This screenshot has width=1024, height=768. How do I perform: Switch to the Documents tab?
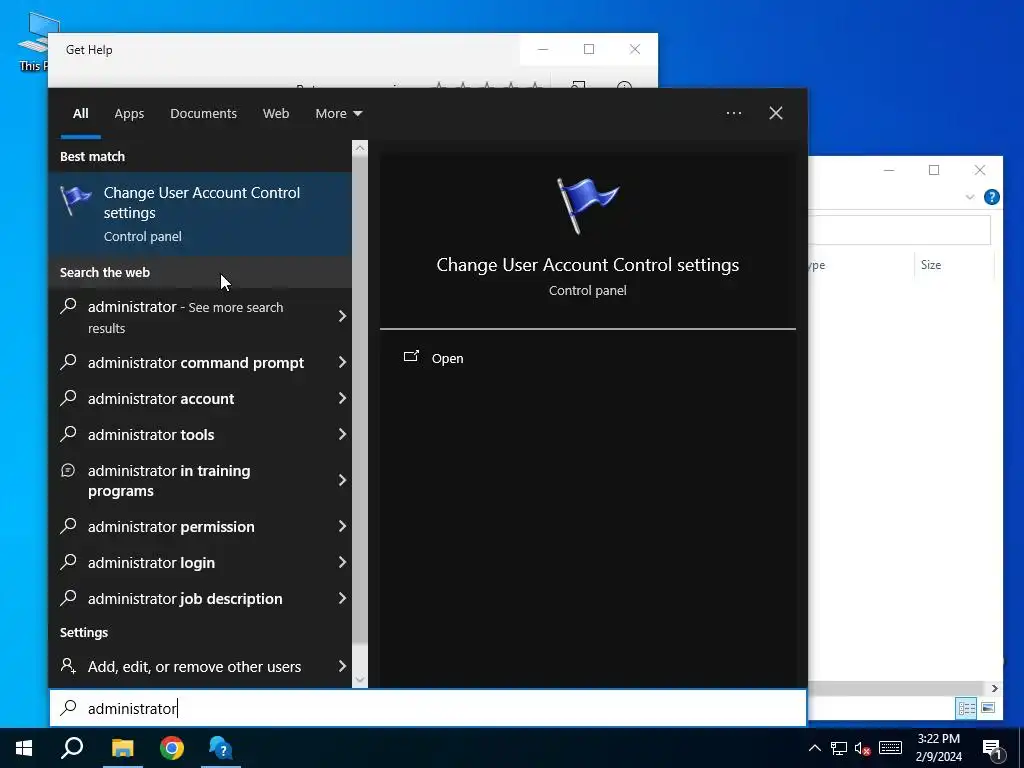pyautogui.click(x=204, y=114)
